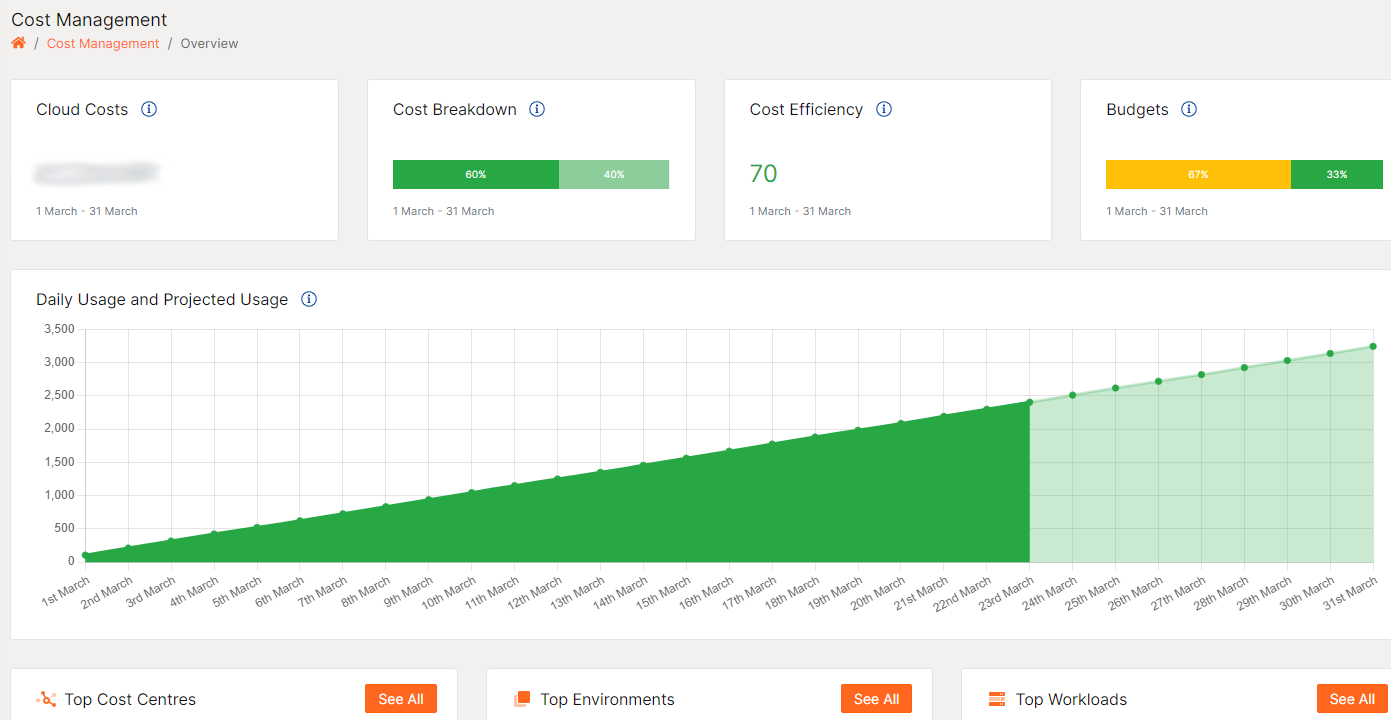1391x720 pixels.
Task: See All top workloads
Action: pos(1352,699)
